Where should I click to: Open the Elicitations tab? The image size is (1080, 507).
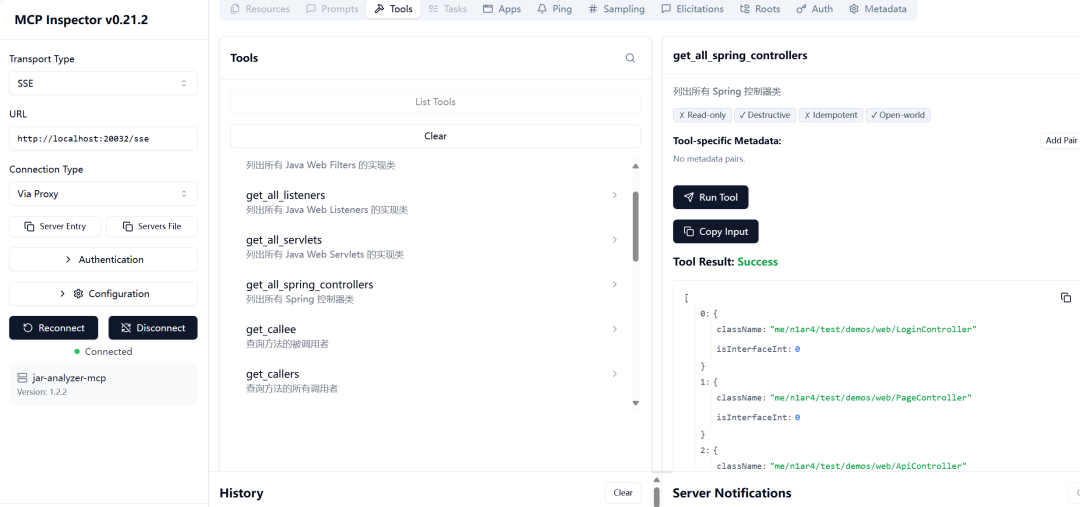(x=692, y=9)
